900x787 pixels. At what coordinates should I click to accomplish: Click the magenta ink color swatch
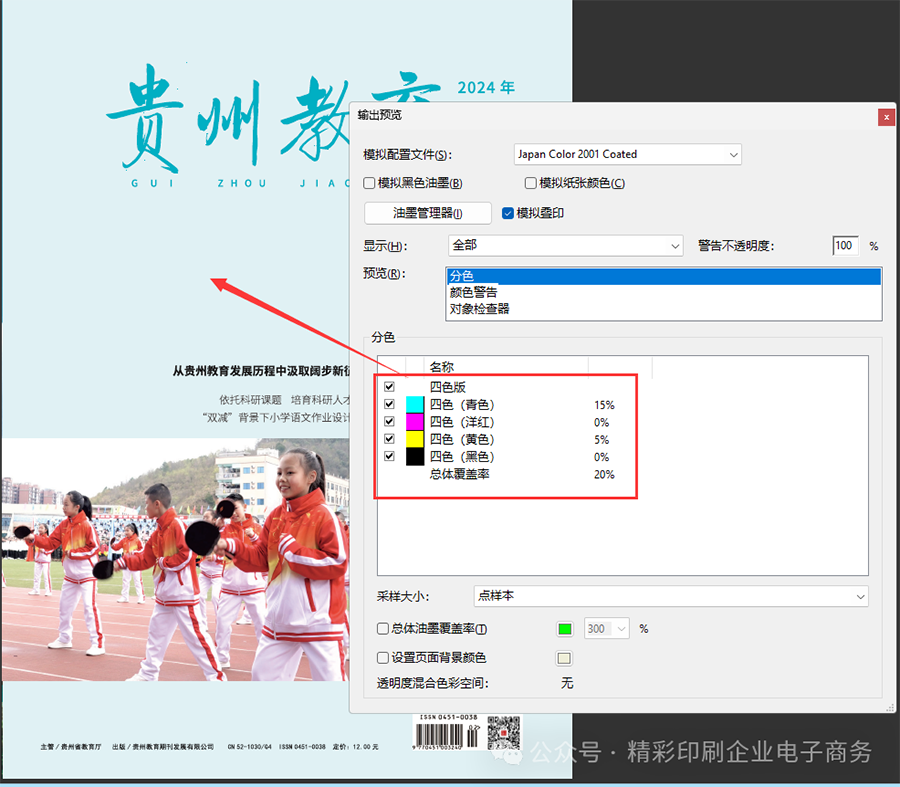[x=416, y=422]
